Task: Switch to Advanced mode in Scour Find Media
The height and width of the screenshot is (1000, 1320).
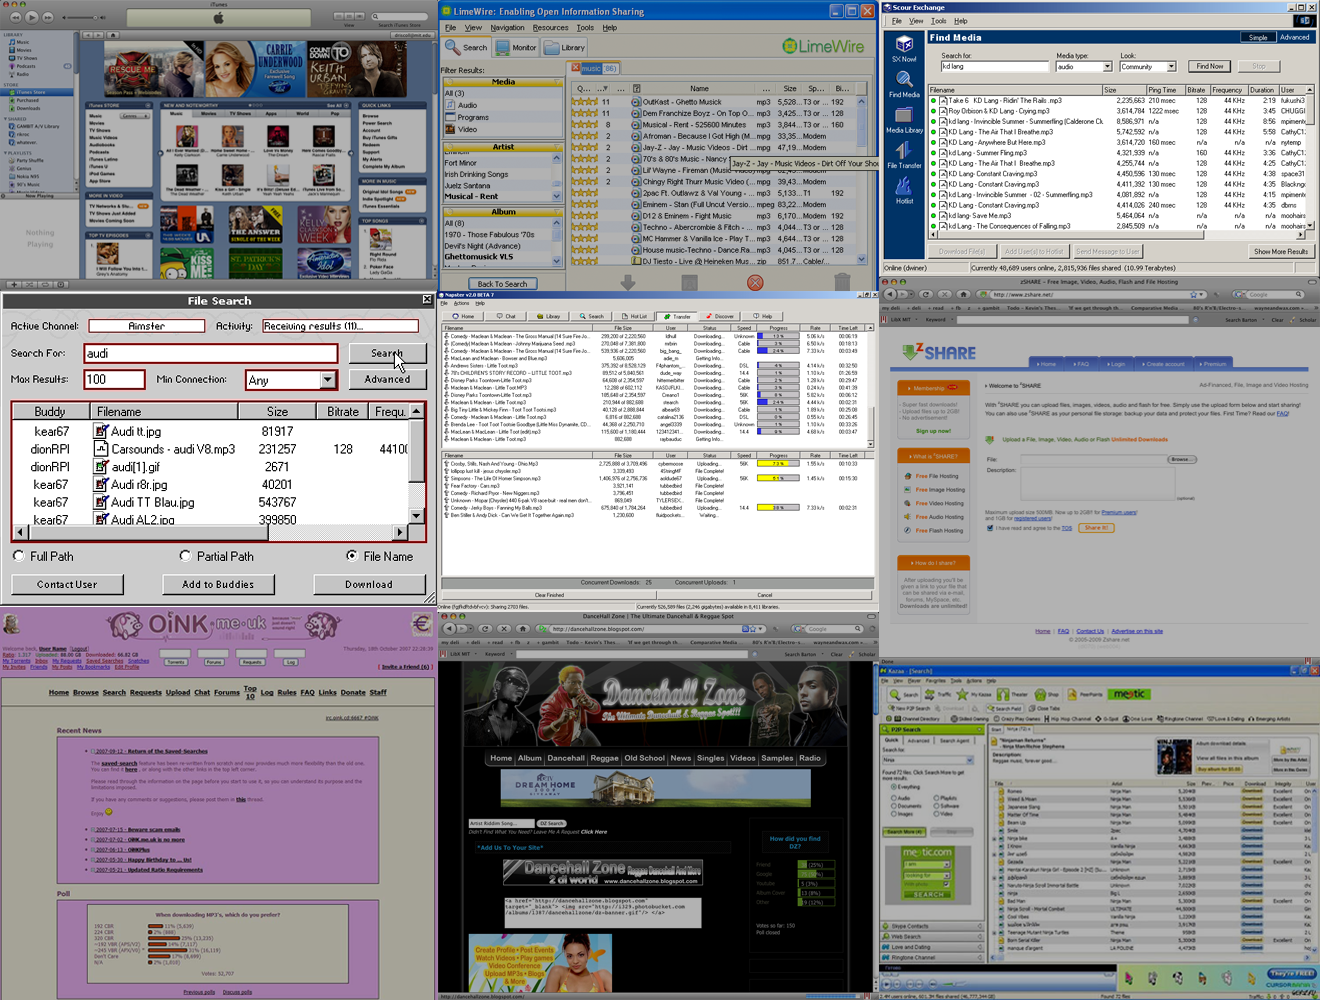Action: click(1294, 37)
